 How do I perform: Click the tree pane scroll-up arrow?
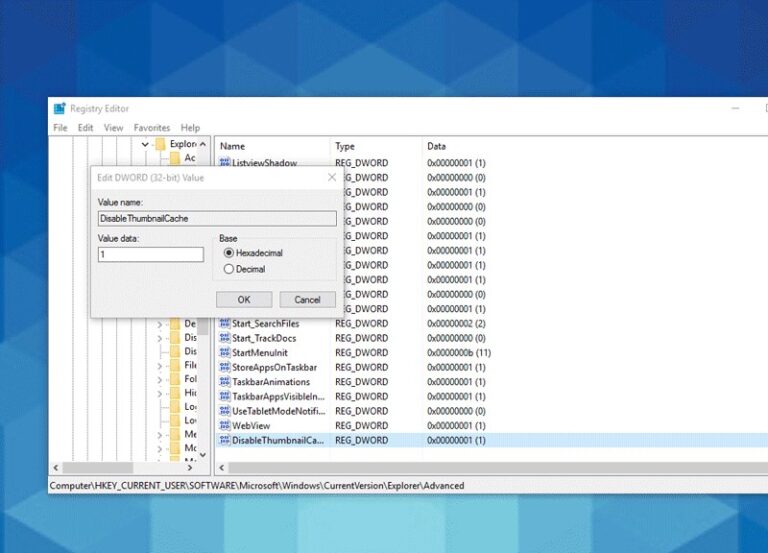click(x=203, y=144)
